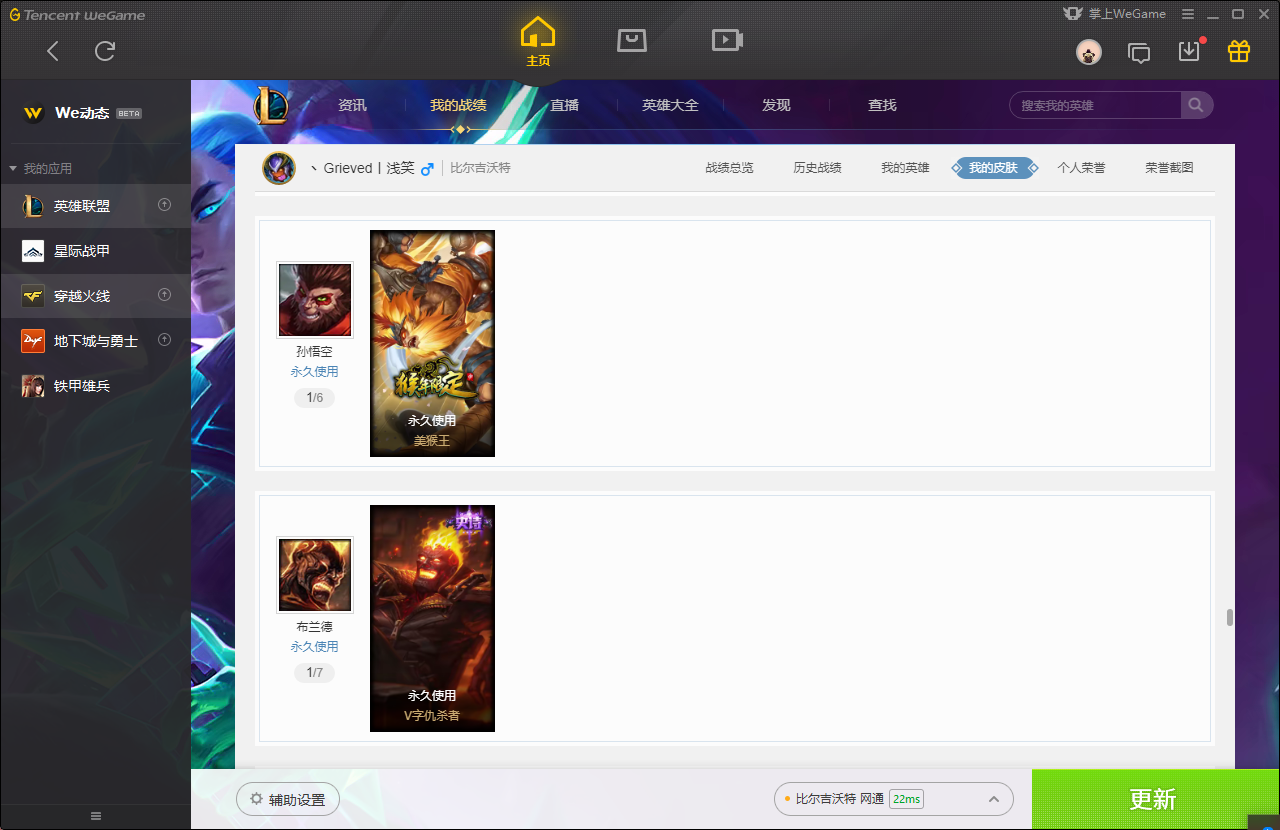Open the 直播 tab
1280x830 pixels.
[564, 105]
